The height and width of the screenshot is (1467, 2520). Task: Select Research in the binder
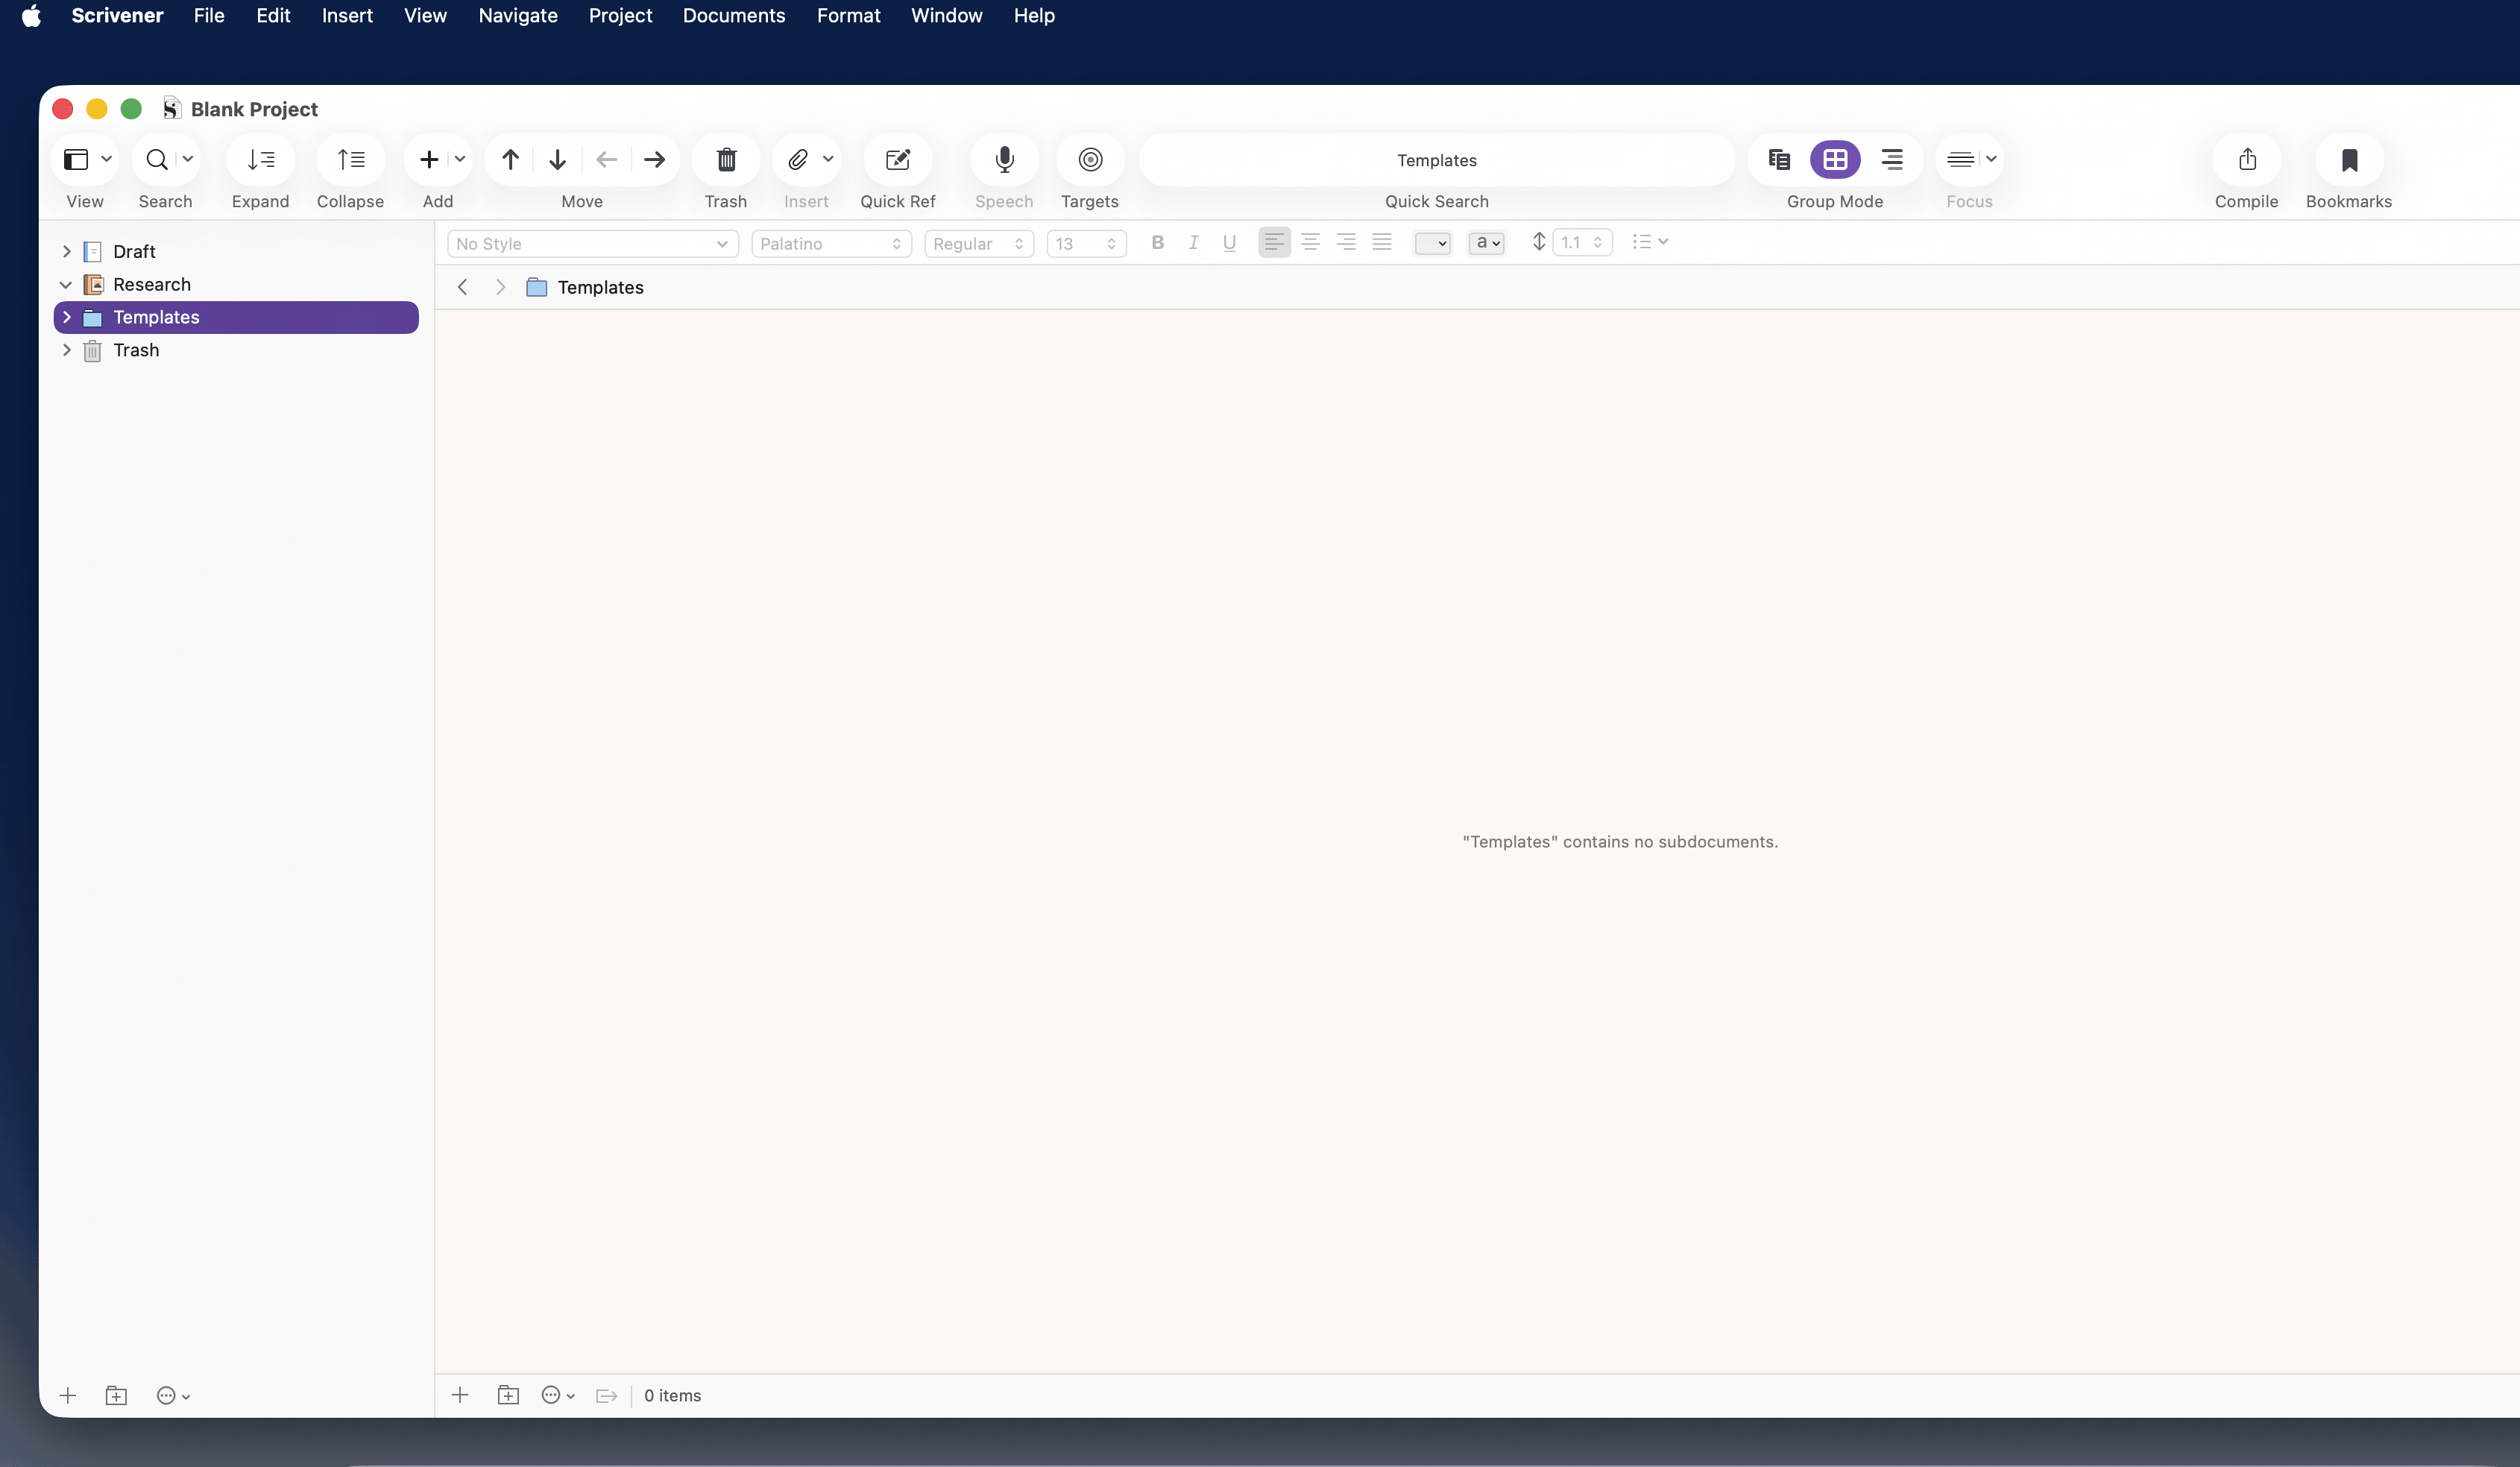coord(152,284)
